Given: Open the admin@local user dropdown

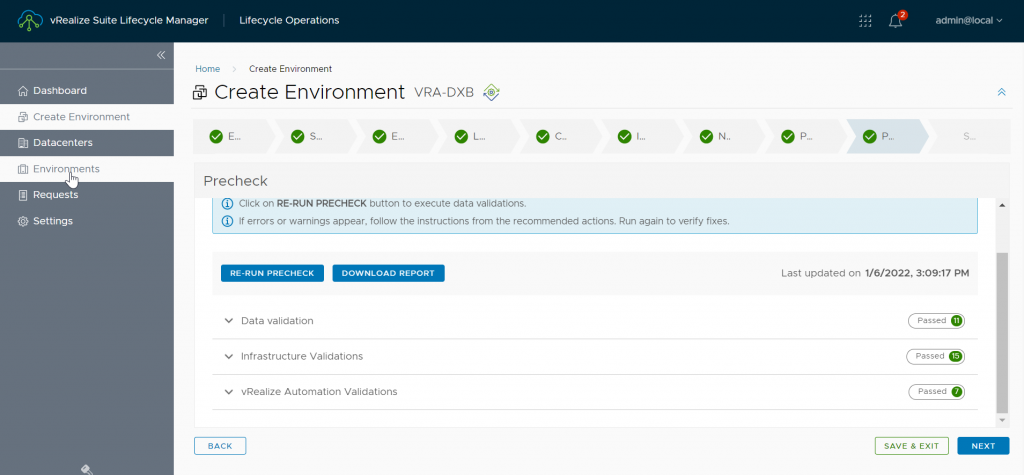Looking at the screenshot, I should [968, 20].
